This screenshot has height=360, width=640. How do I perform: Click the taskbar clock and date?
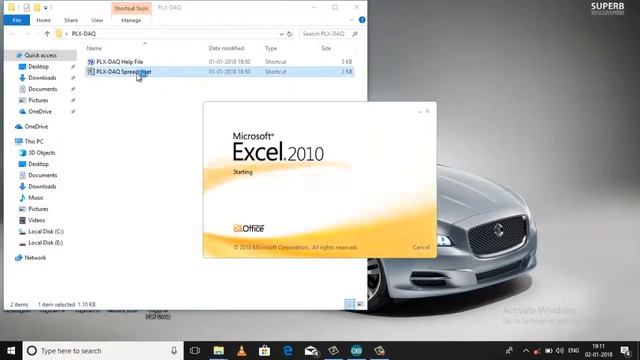point(598,351)
